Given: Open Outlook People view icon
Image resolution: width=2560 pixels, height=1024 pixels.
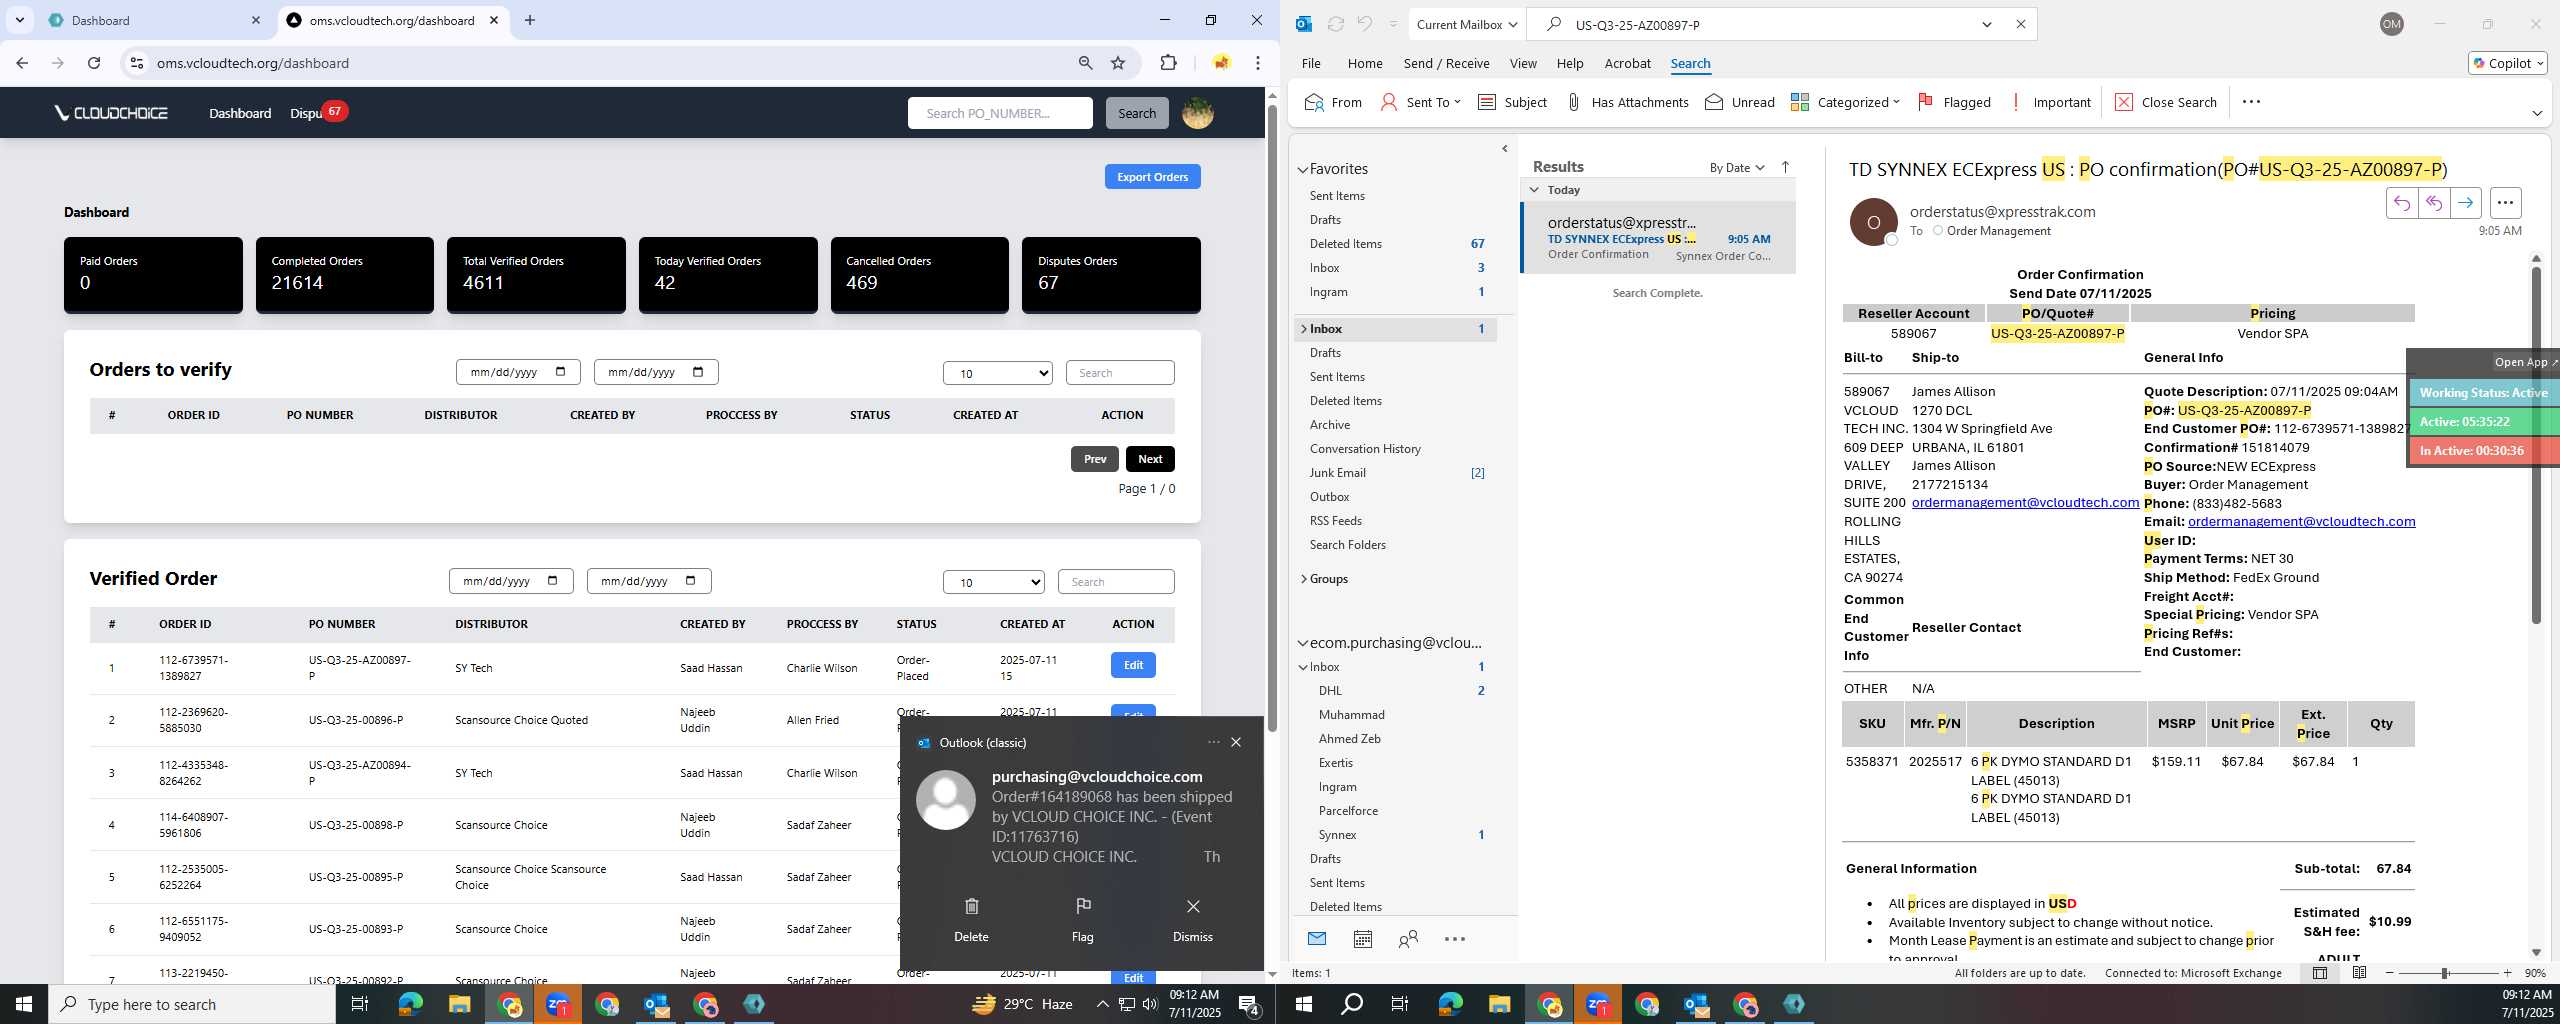Looking at the screenshot, I should [1408, 939].
